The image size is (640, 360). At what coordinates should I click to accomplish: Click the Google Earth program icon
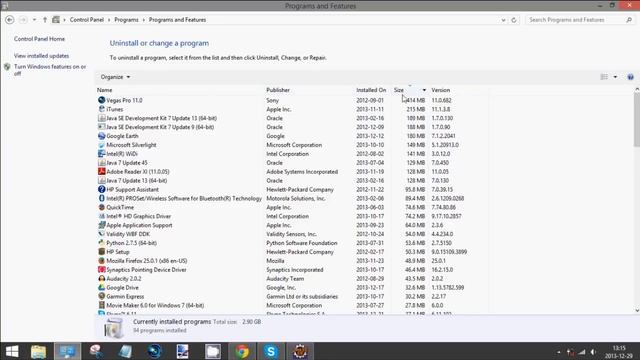pyautogui.click(x=102, y=136)
